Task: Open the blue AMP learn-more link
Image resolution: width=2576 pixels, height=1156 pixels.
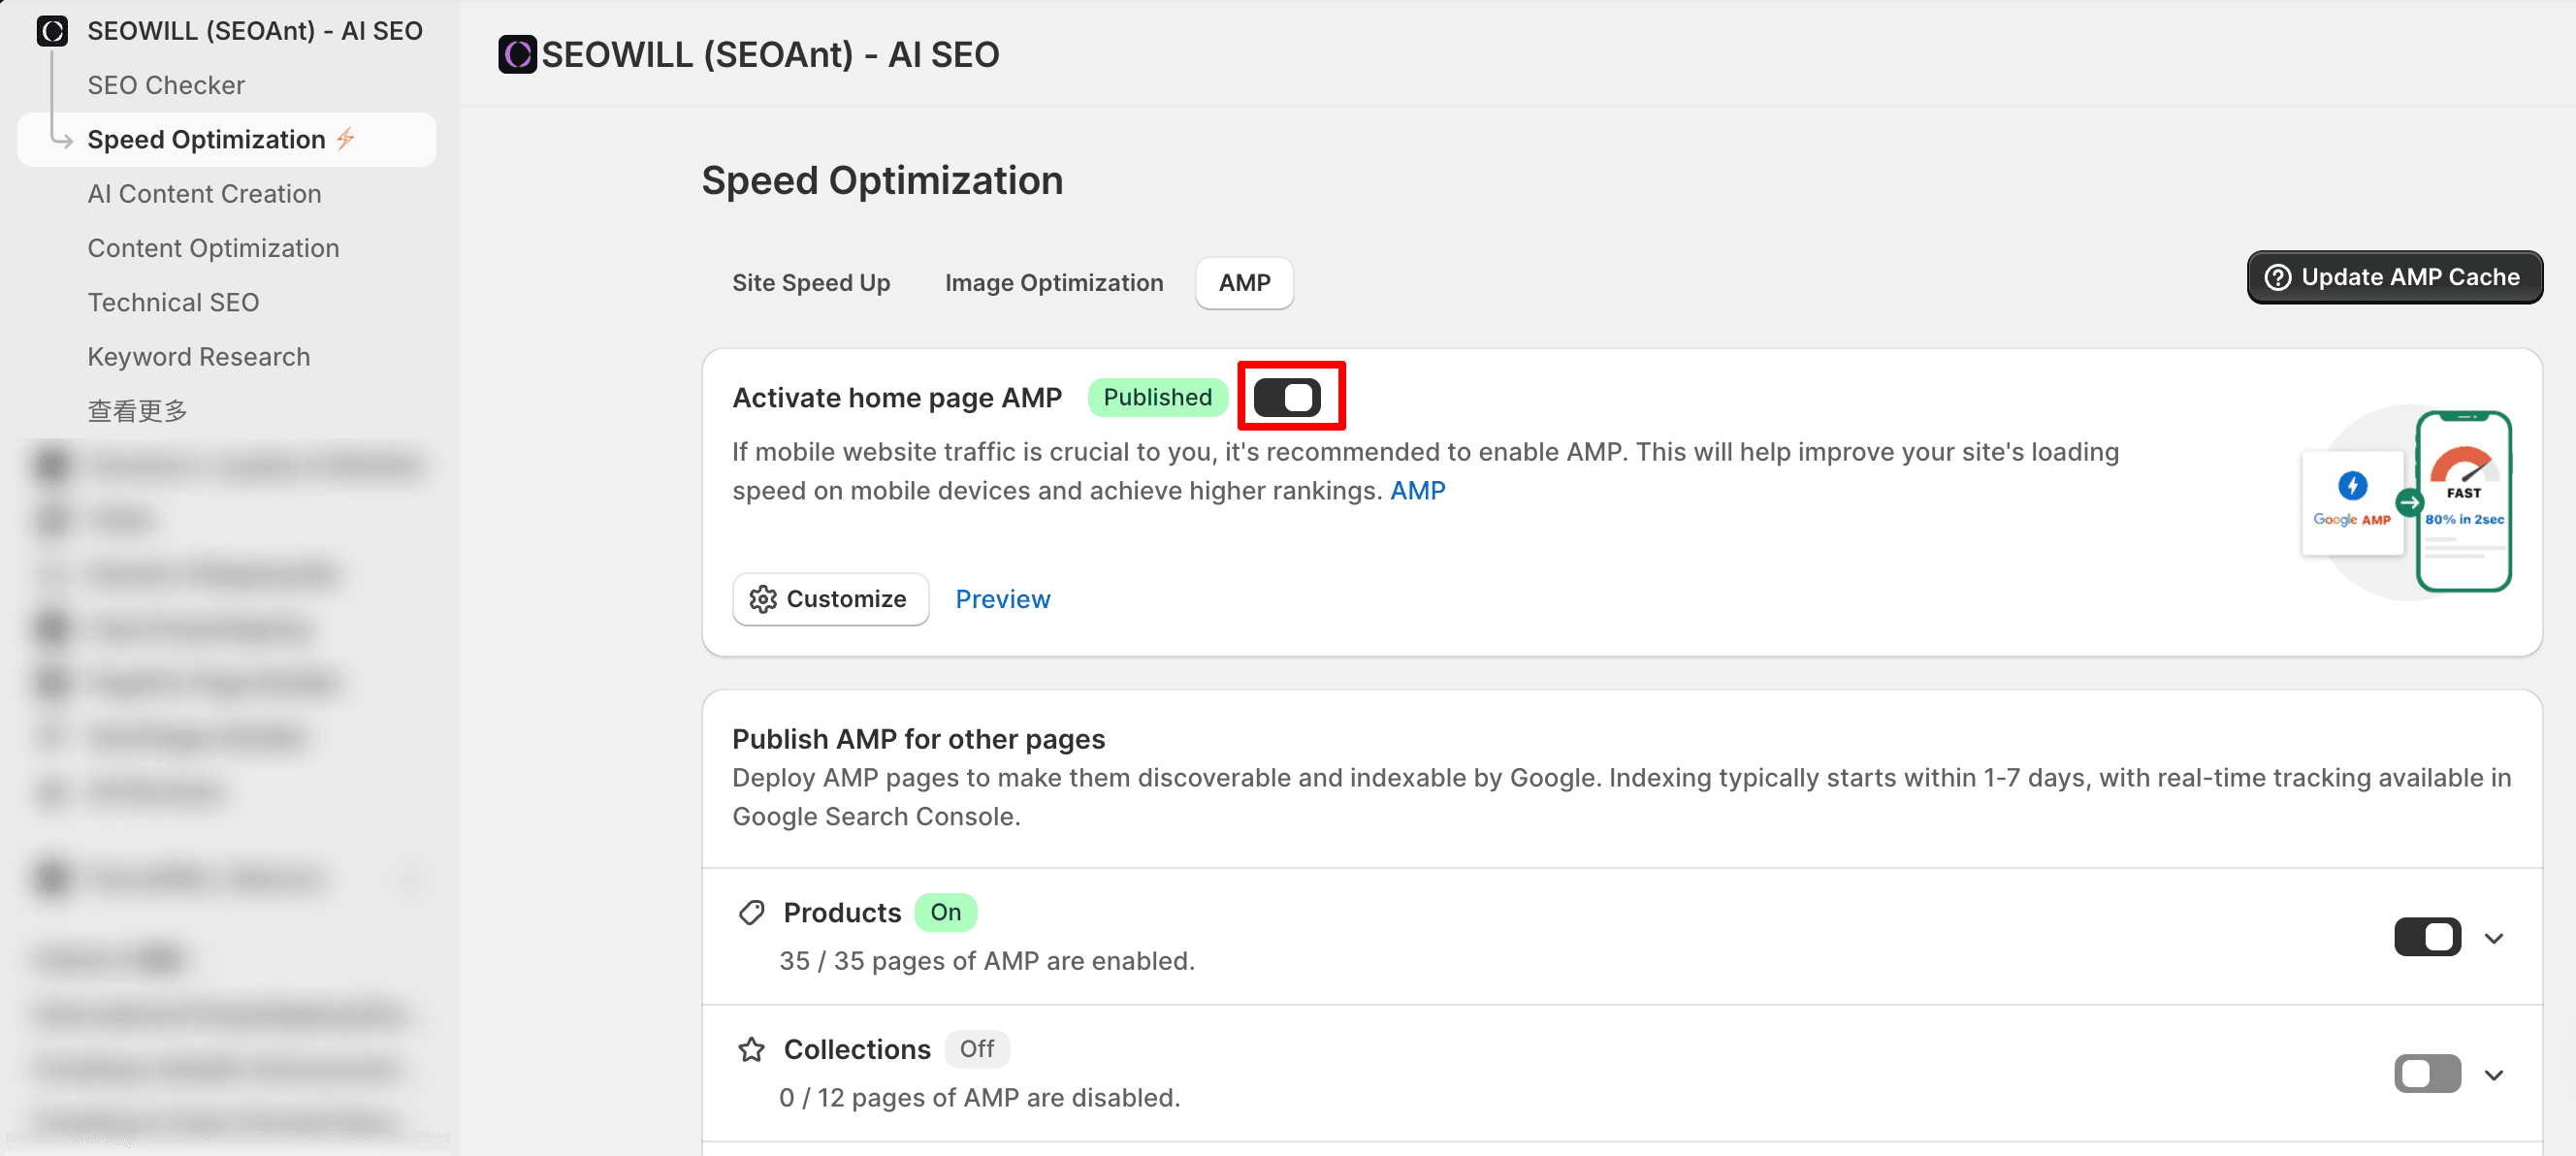Action: click(1416, 490)
